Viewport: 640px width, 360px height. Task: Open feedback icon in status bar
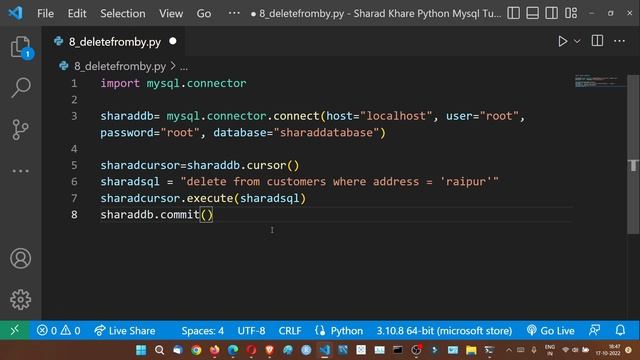(595, 330)
